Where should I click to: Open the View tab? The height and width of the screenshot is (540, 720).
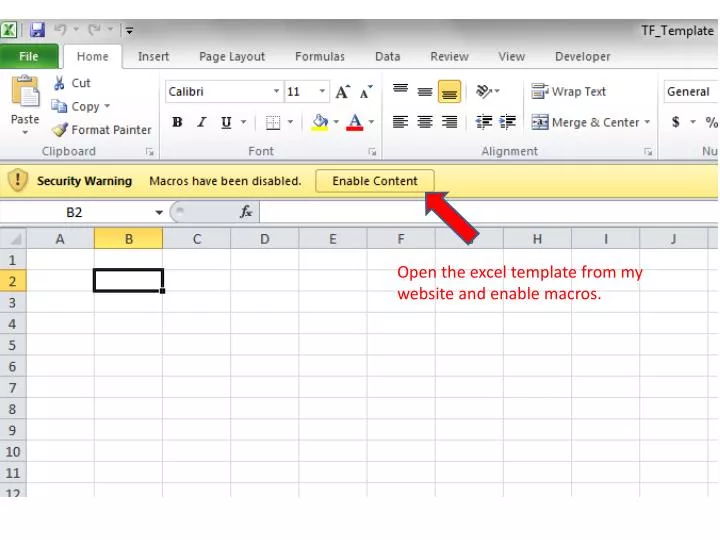[x=512, y=56]
